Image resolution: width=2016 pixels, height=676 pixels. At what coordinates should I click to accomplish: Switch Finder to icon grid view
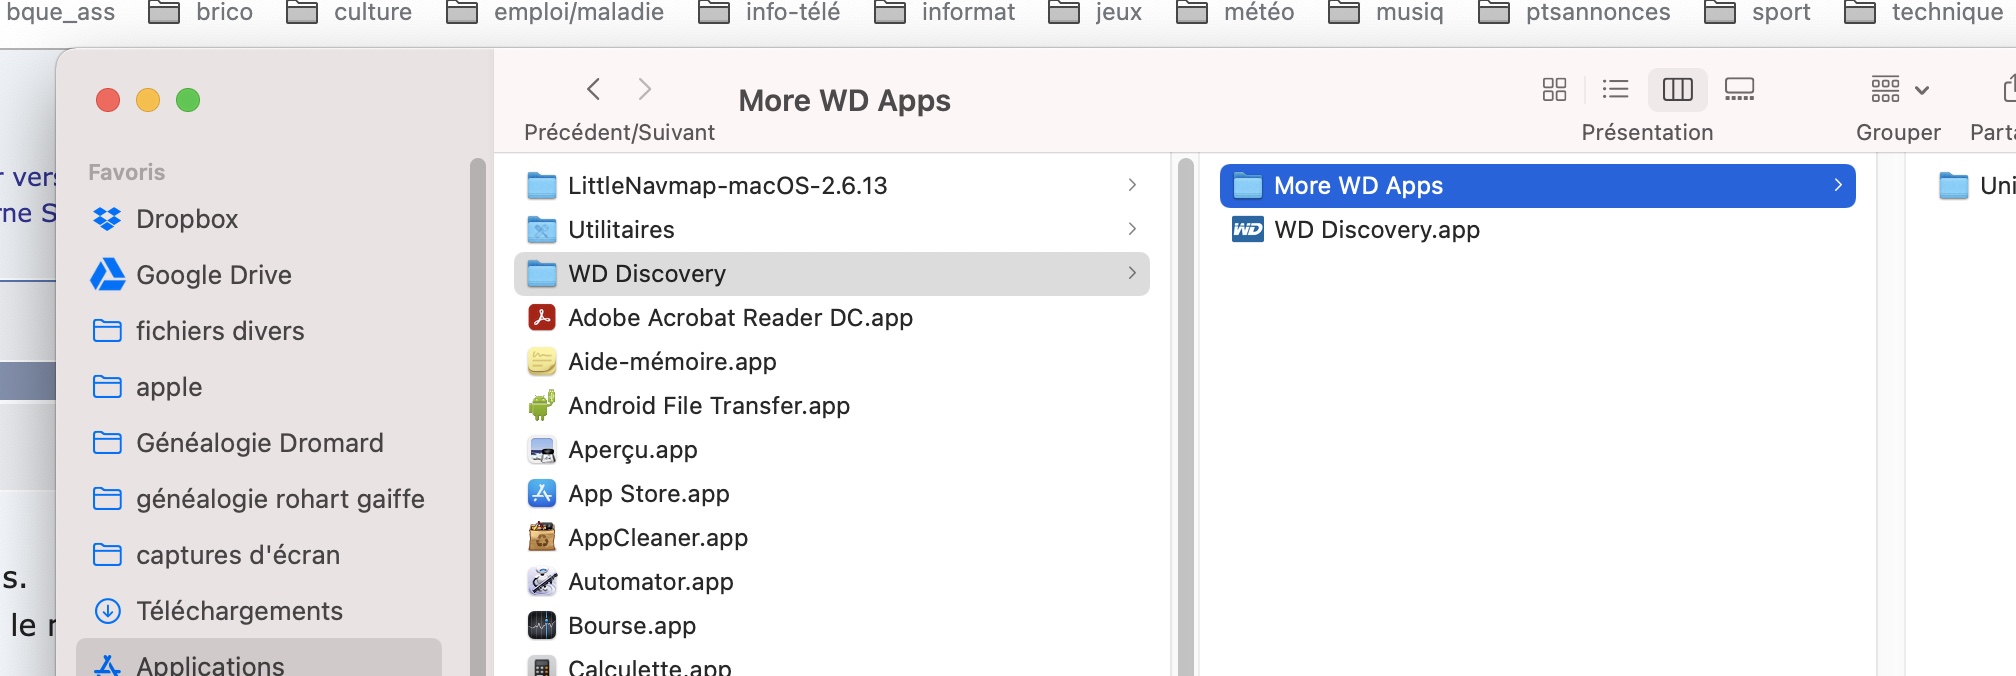pyautogui.click(x=1554, y=89)
